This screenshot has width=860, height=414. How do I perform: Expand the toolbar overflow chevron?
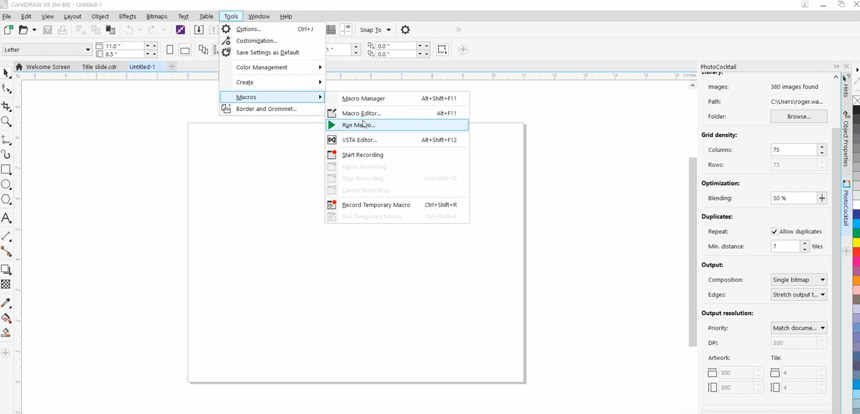click(459, 30)
